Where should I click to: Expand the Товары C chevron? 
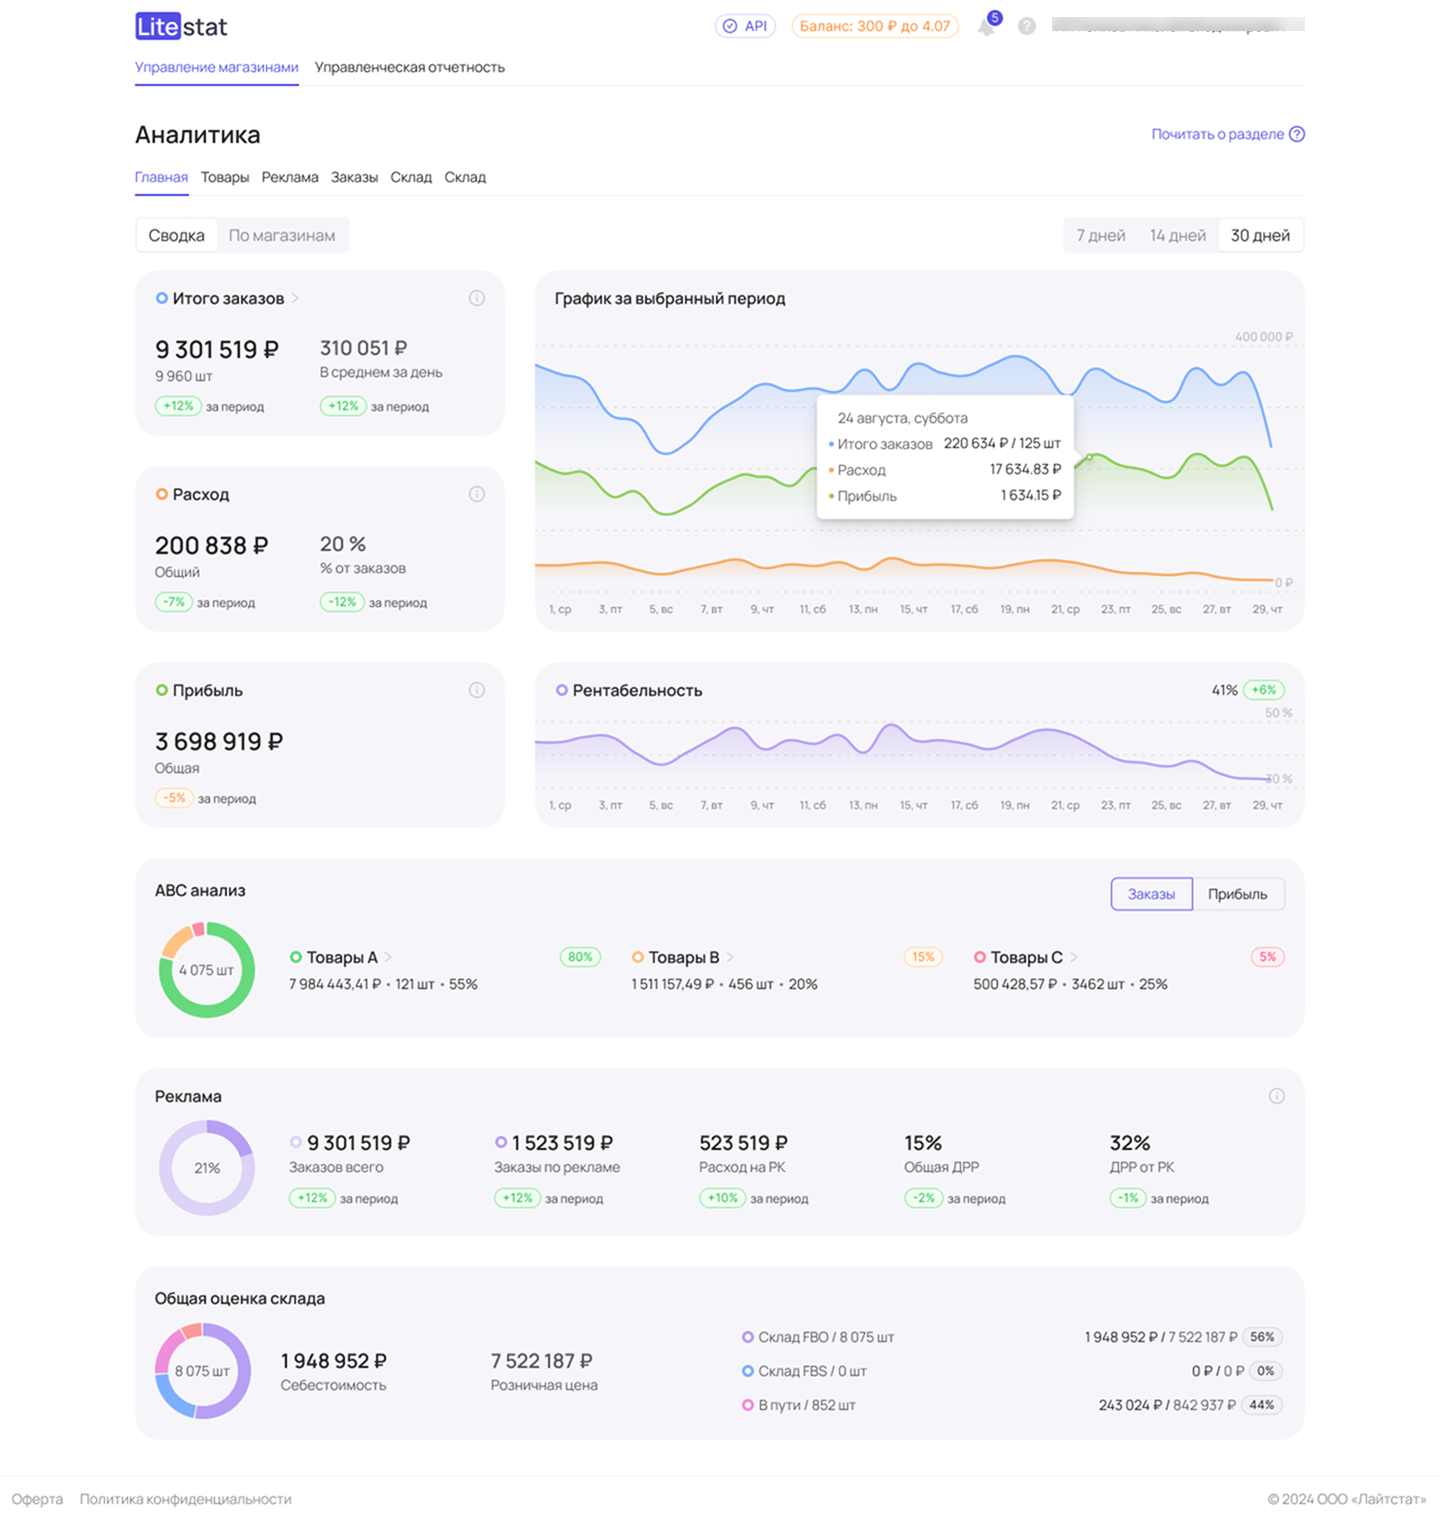tap(1074, 957)
